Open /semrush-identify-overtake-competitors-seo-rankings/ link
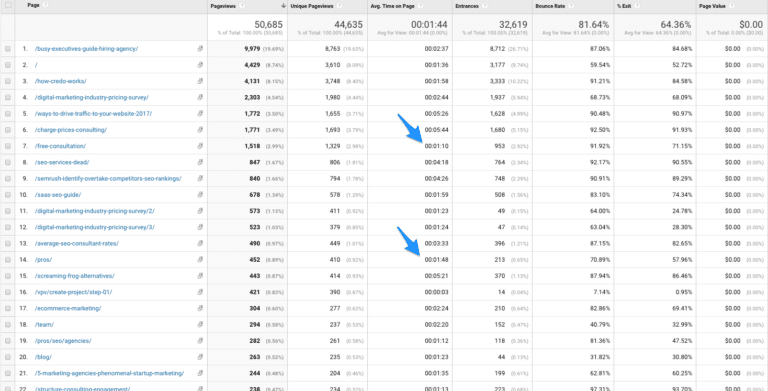 tap(108, 178)
